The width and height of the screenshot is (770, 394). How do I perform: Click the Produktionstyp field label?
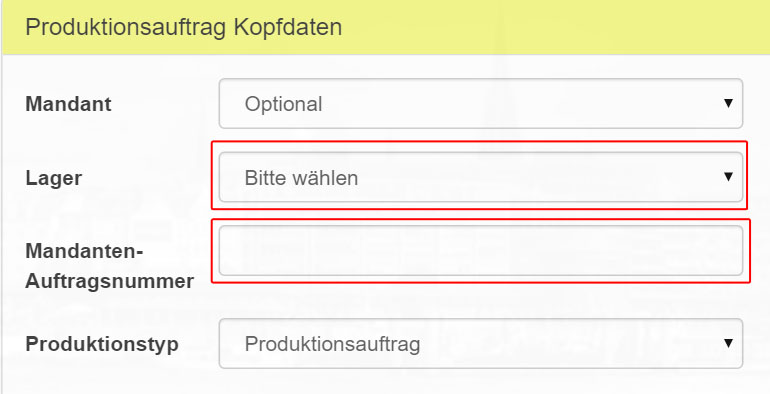click(x=102, y=344)
